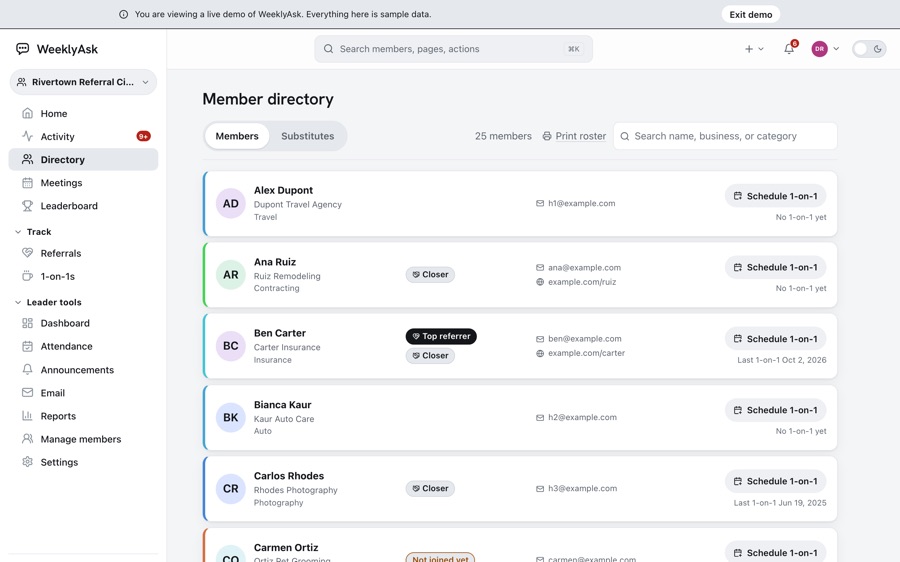Click the AR avatar for Ana Ruiz
Screen dimensions: 900x562
point(231,274)
